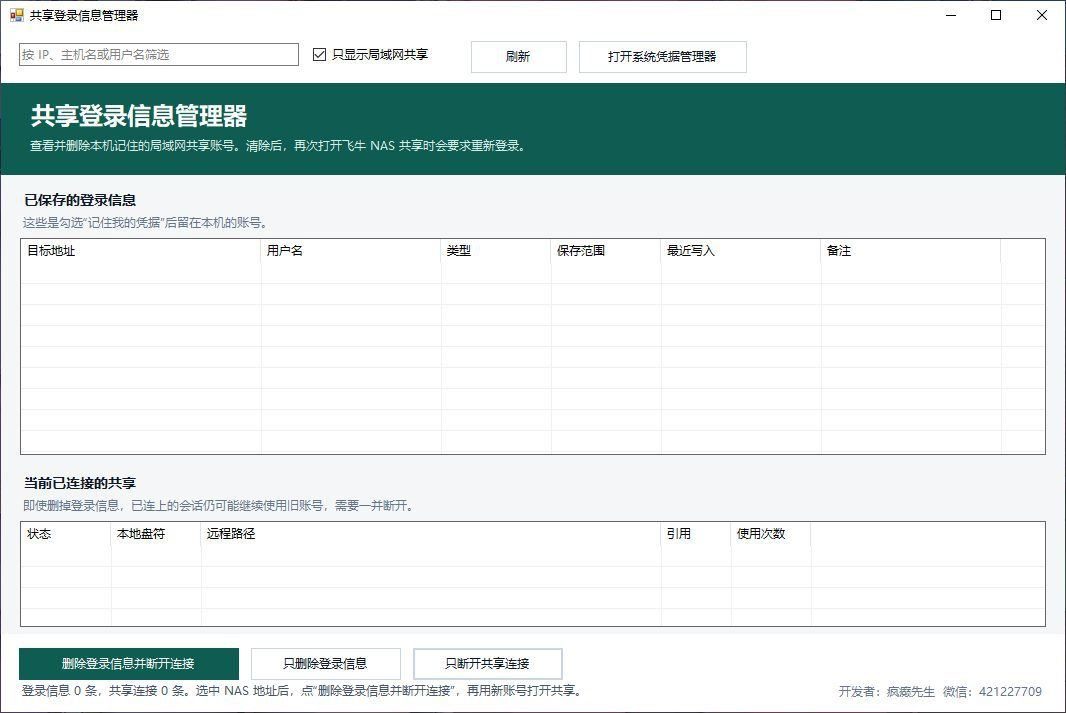
Task: Click 使用次数 column header
Action: tap(771, 534)
